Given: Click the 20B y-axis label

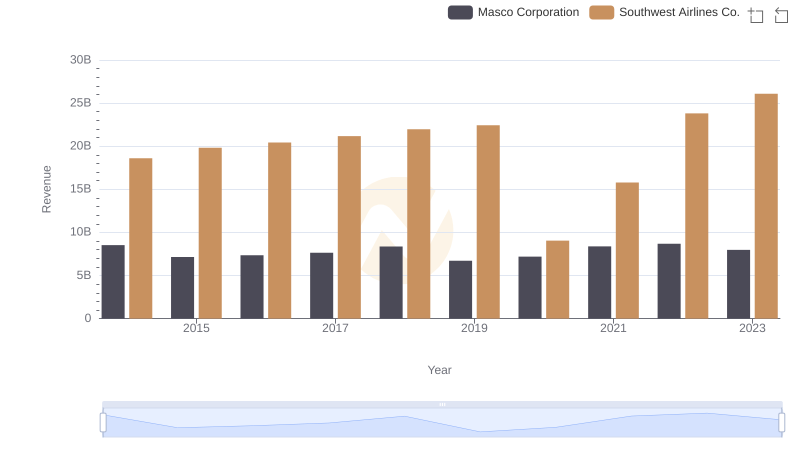Looking at the screenshot, I should pyautogui.click(x=81, y=146).
